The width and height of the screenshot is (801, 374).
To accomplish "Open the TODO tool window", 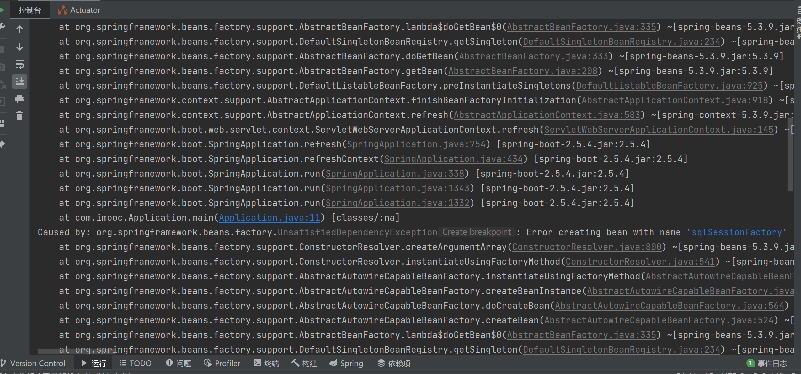I will coord(135,363).
